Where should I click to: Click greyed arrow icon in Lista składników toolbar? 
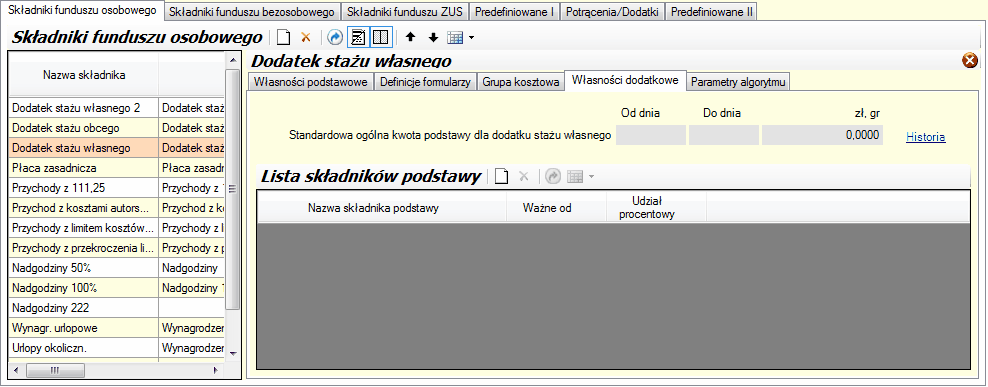pos(553,177)
